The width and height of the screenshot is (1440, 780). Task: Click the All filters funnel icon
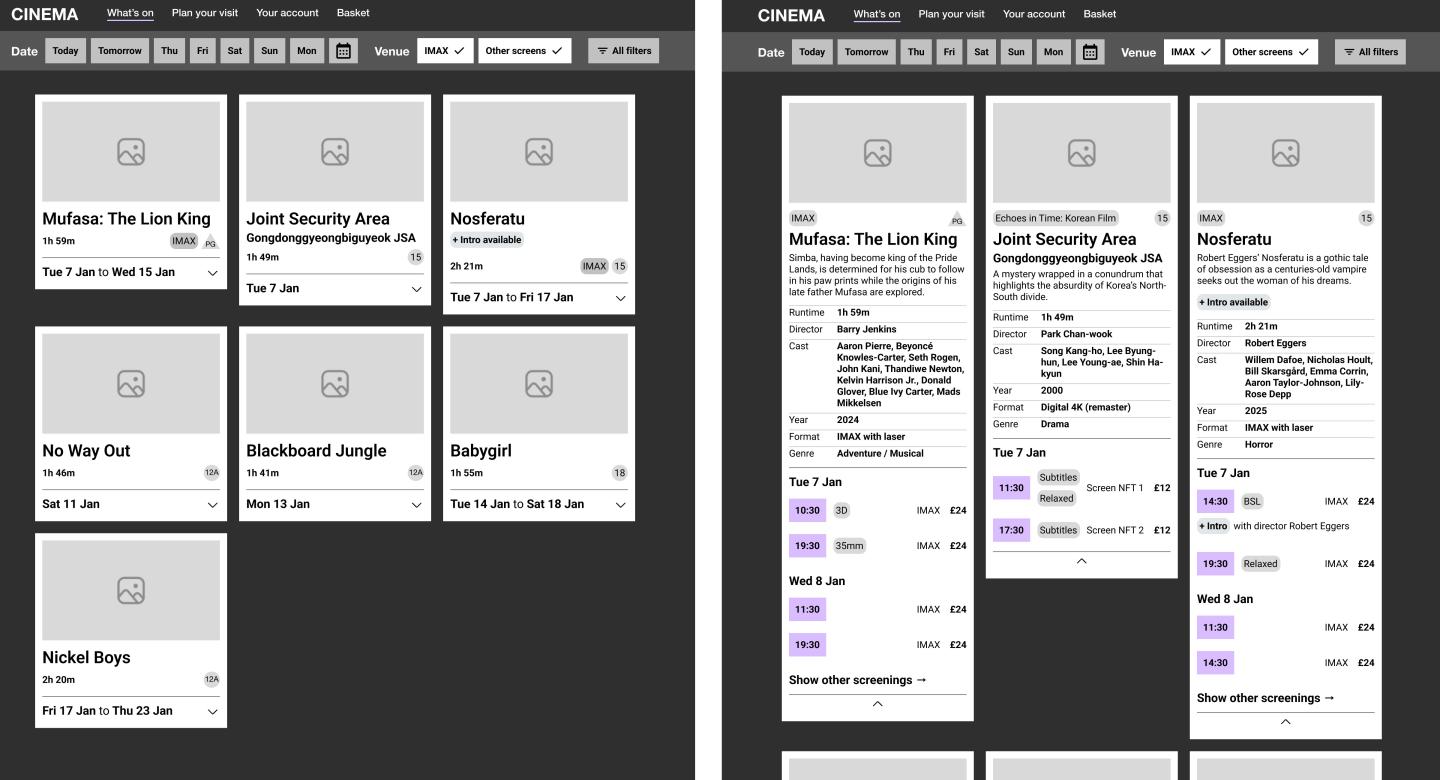tap(623, 50)
